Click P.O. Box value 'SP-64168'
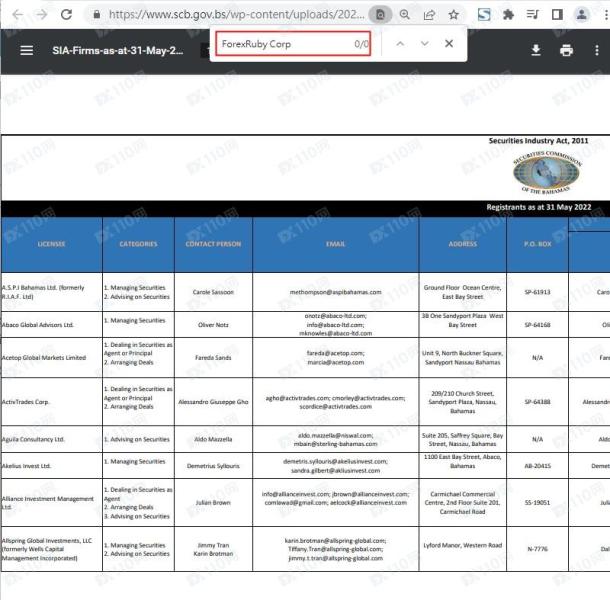This screenshot has width=610, height=600. (538, 325)
